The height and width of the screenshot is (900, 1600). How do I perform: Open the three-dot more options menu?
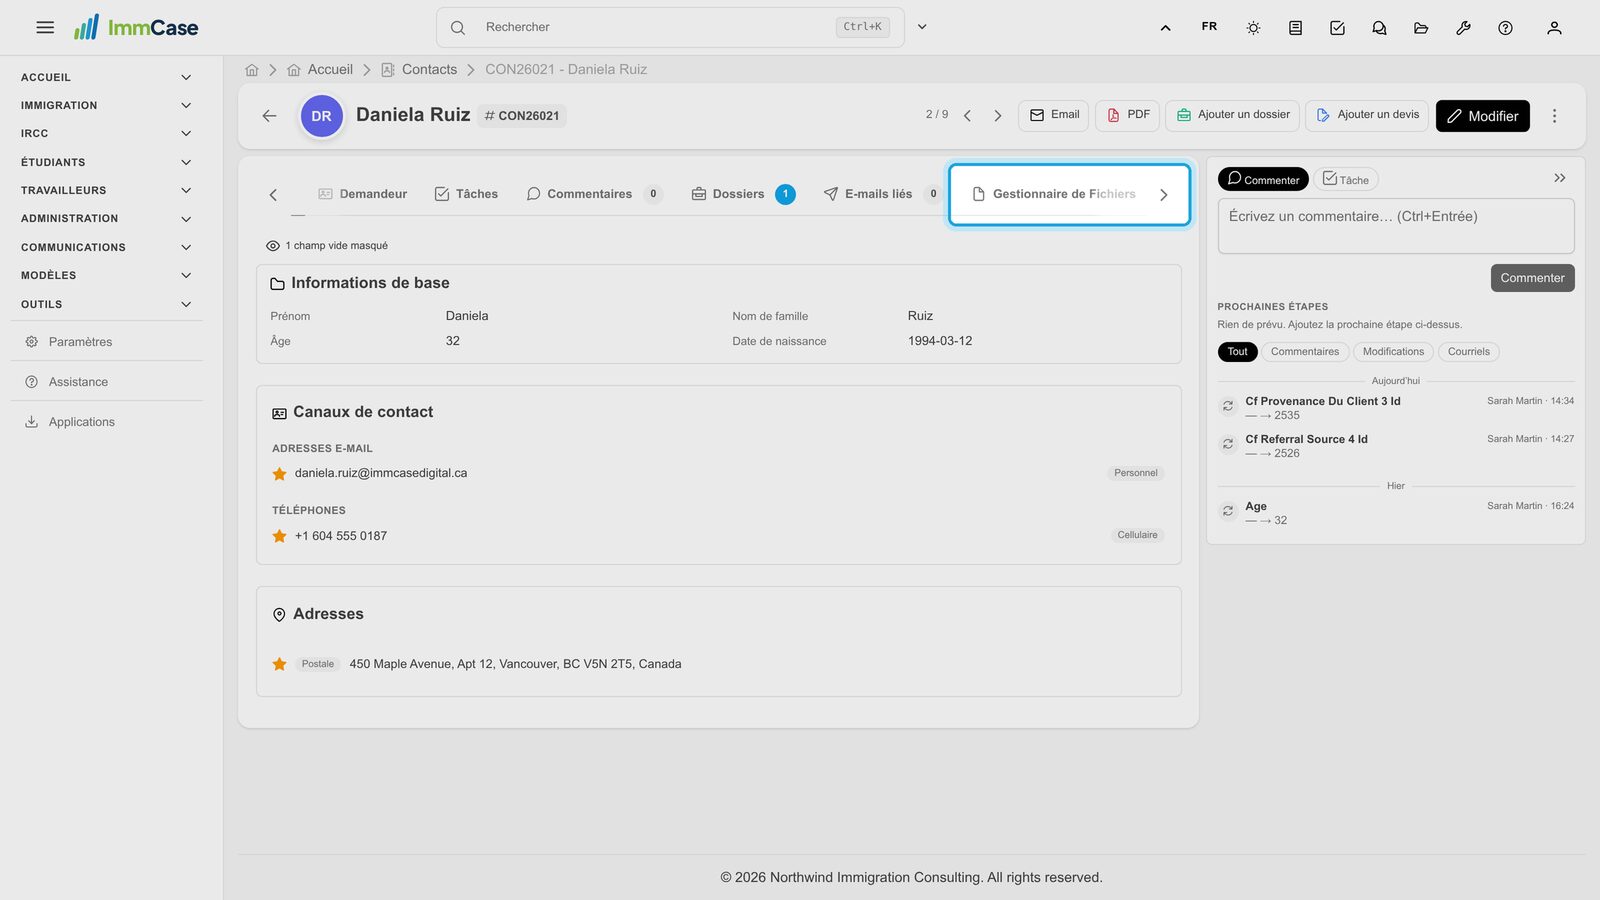(x=1554, y=116)
